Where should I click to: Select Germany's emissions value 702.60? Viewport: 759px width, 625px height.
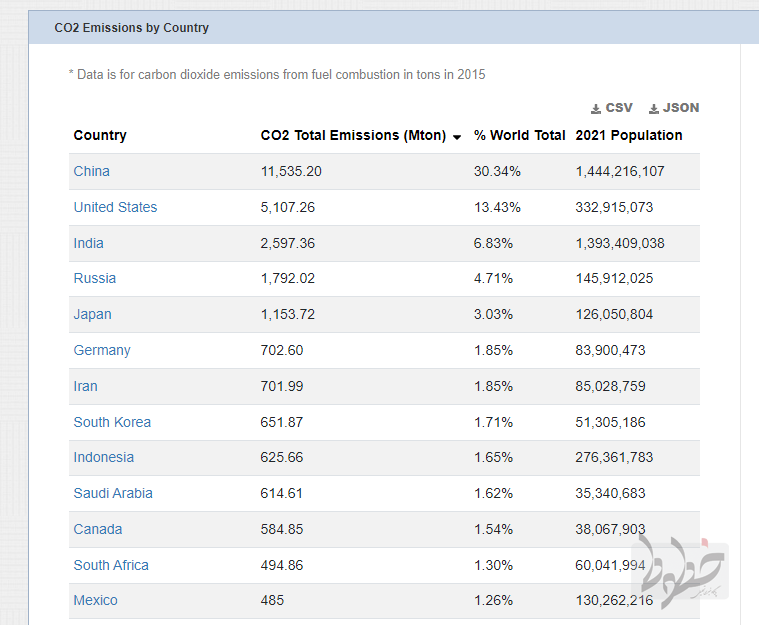pyautogui.click(x=282, y=351)
